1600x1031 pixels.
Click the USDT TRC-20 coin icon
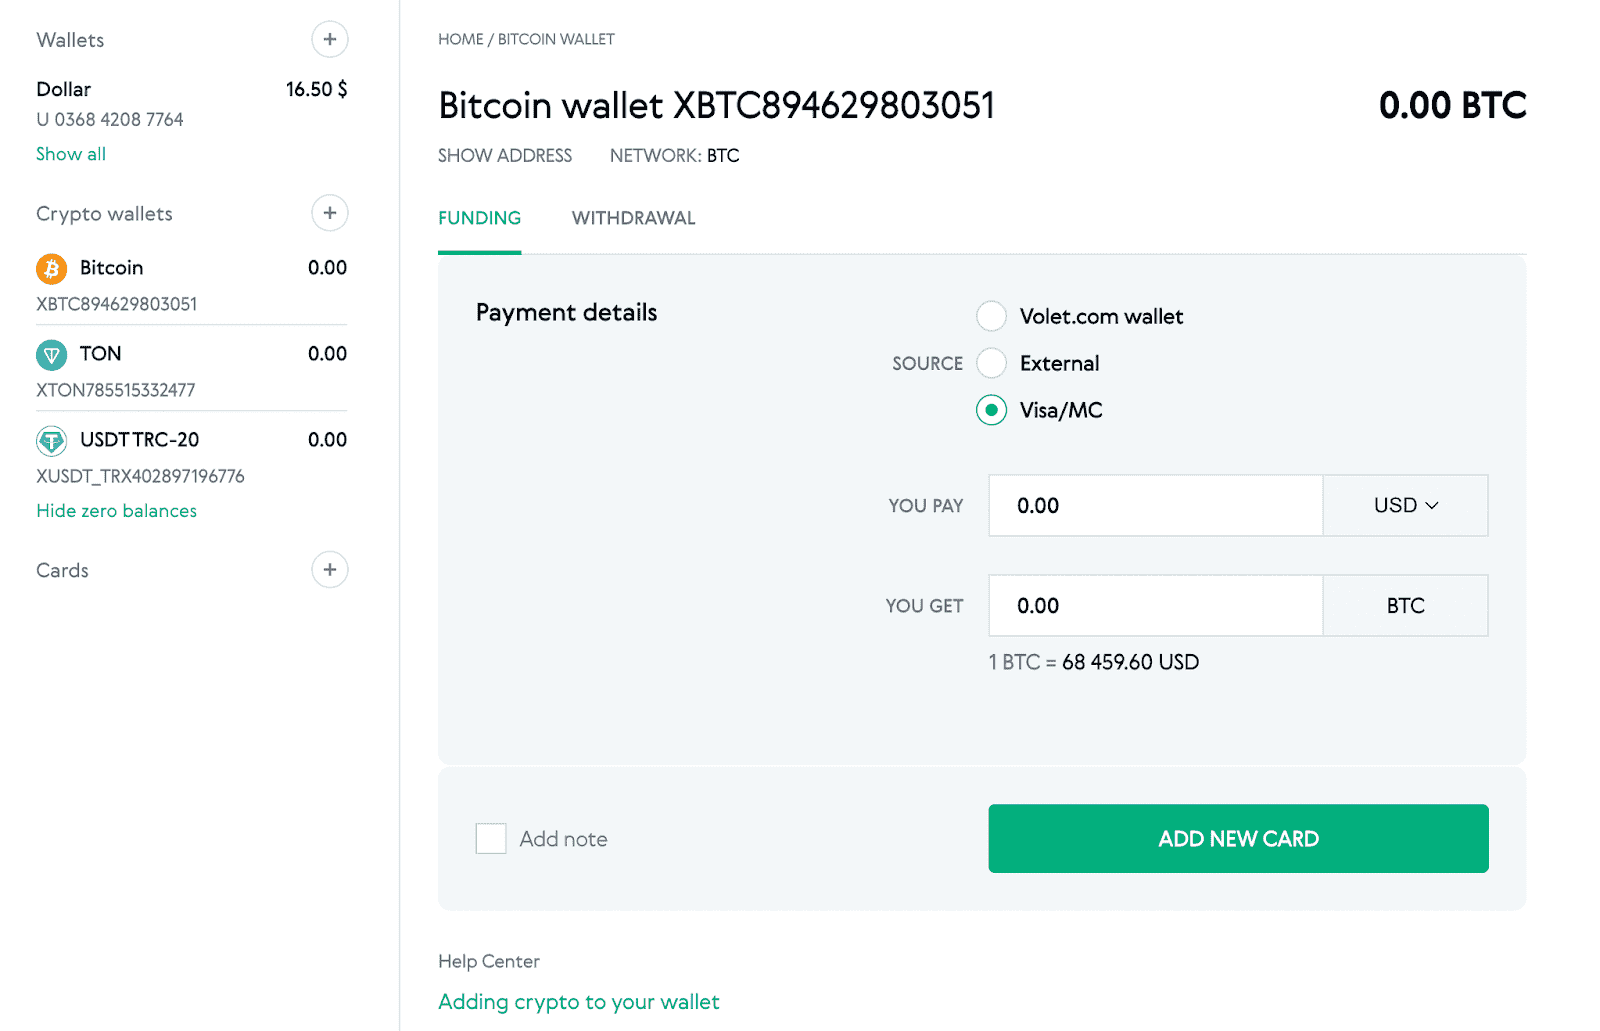click(x=51, y=440)
